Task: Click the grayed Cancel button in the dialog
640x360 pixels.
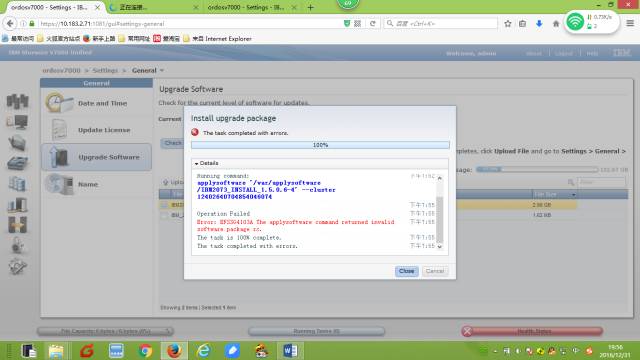Action: [435, 271]
